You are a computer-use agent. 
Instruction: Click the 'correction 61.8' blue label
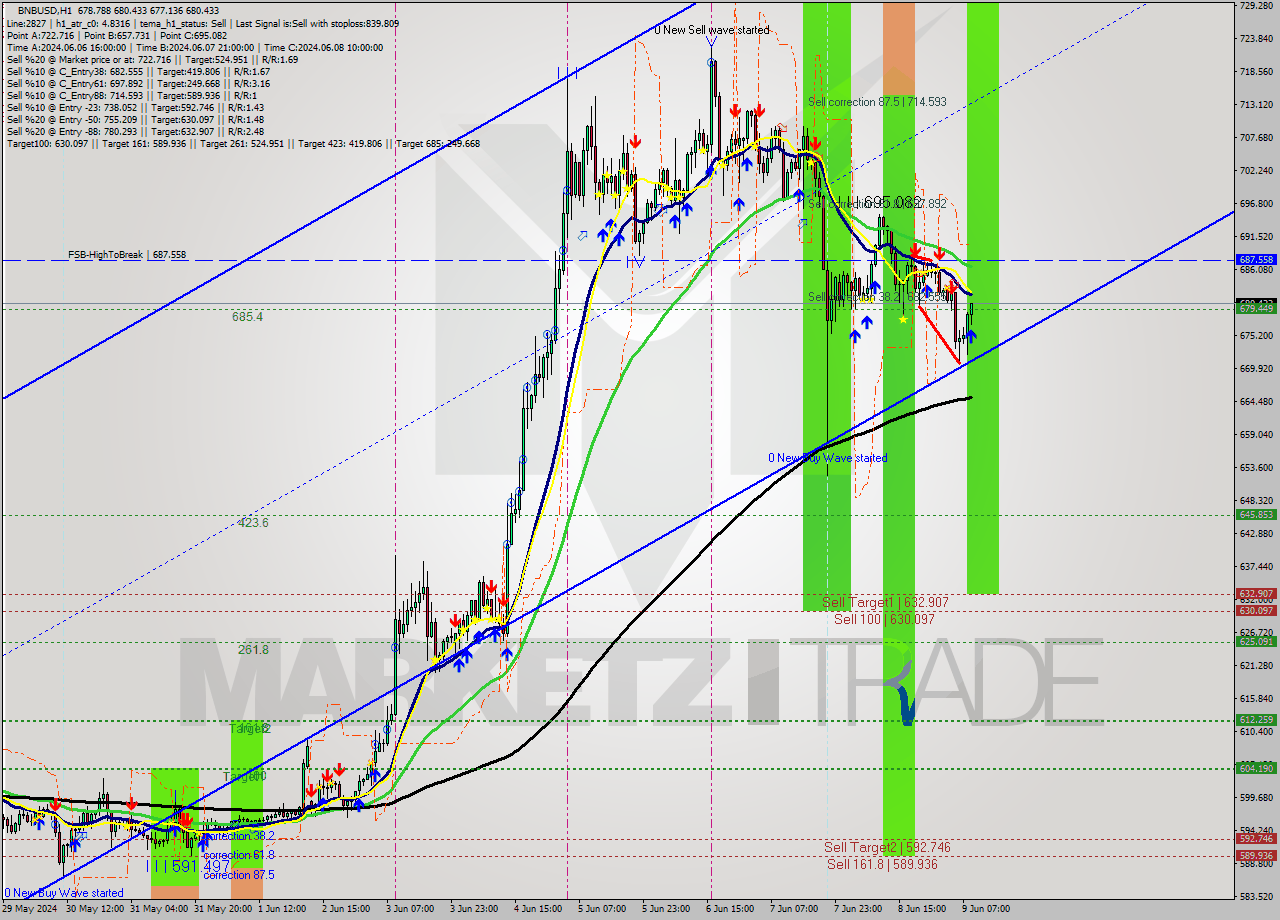click(239, 855)
